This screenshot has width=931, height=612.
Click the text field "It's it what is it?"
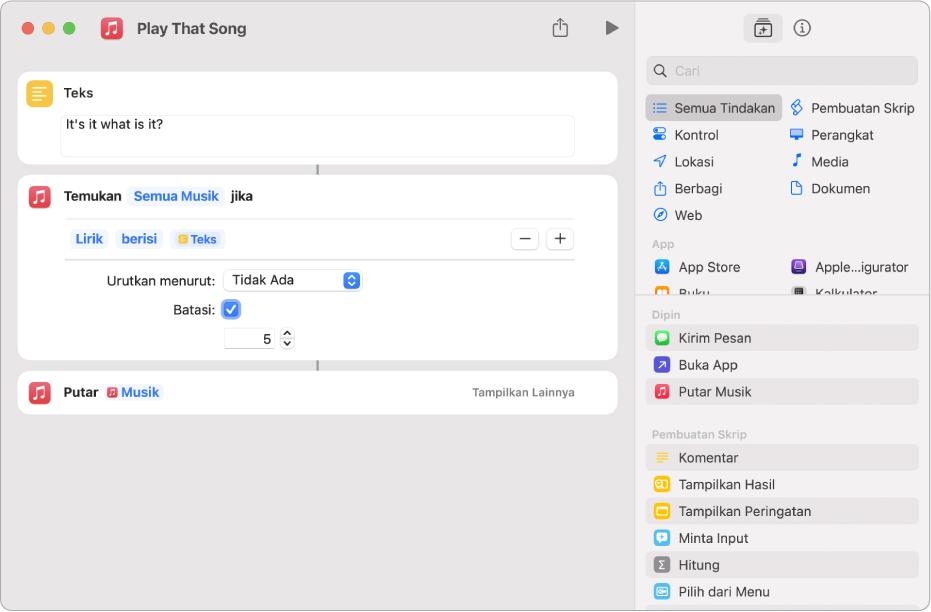[x=318, y=136]
